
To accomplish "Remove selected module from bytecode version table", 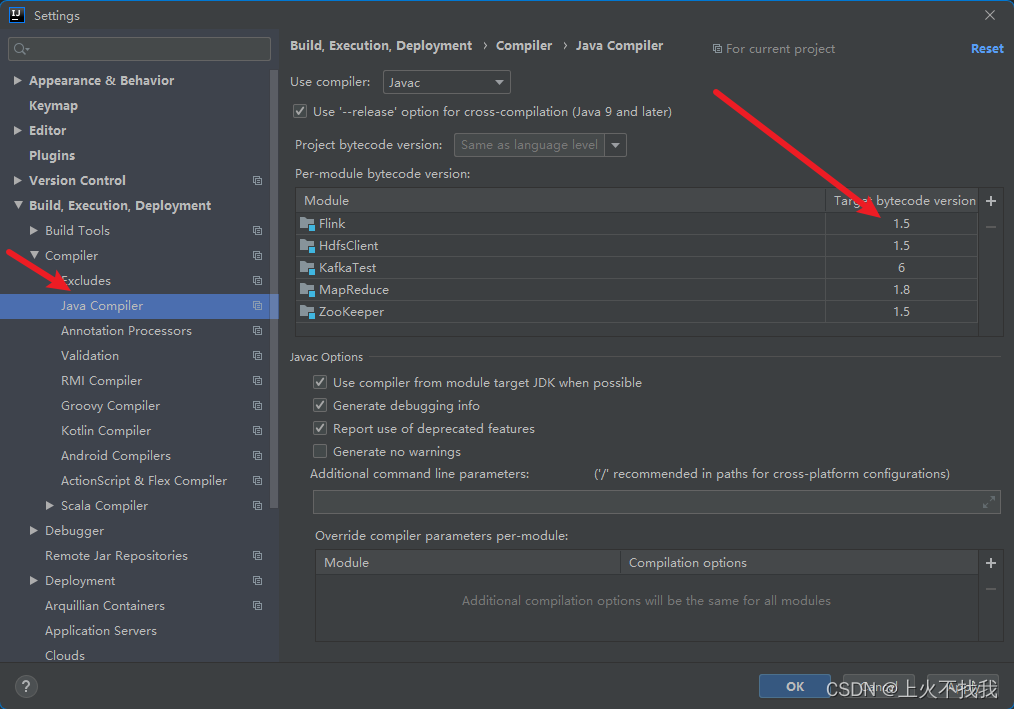I will 991,227.
